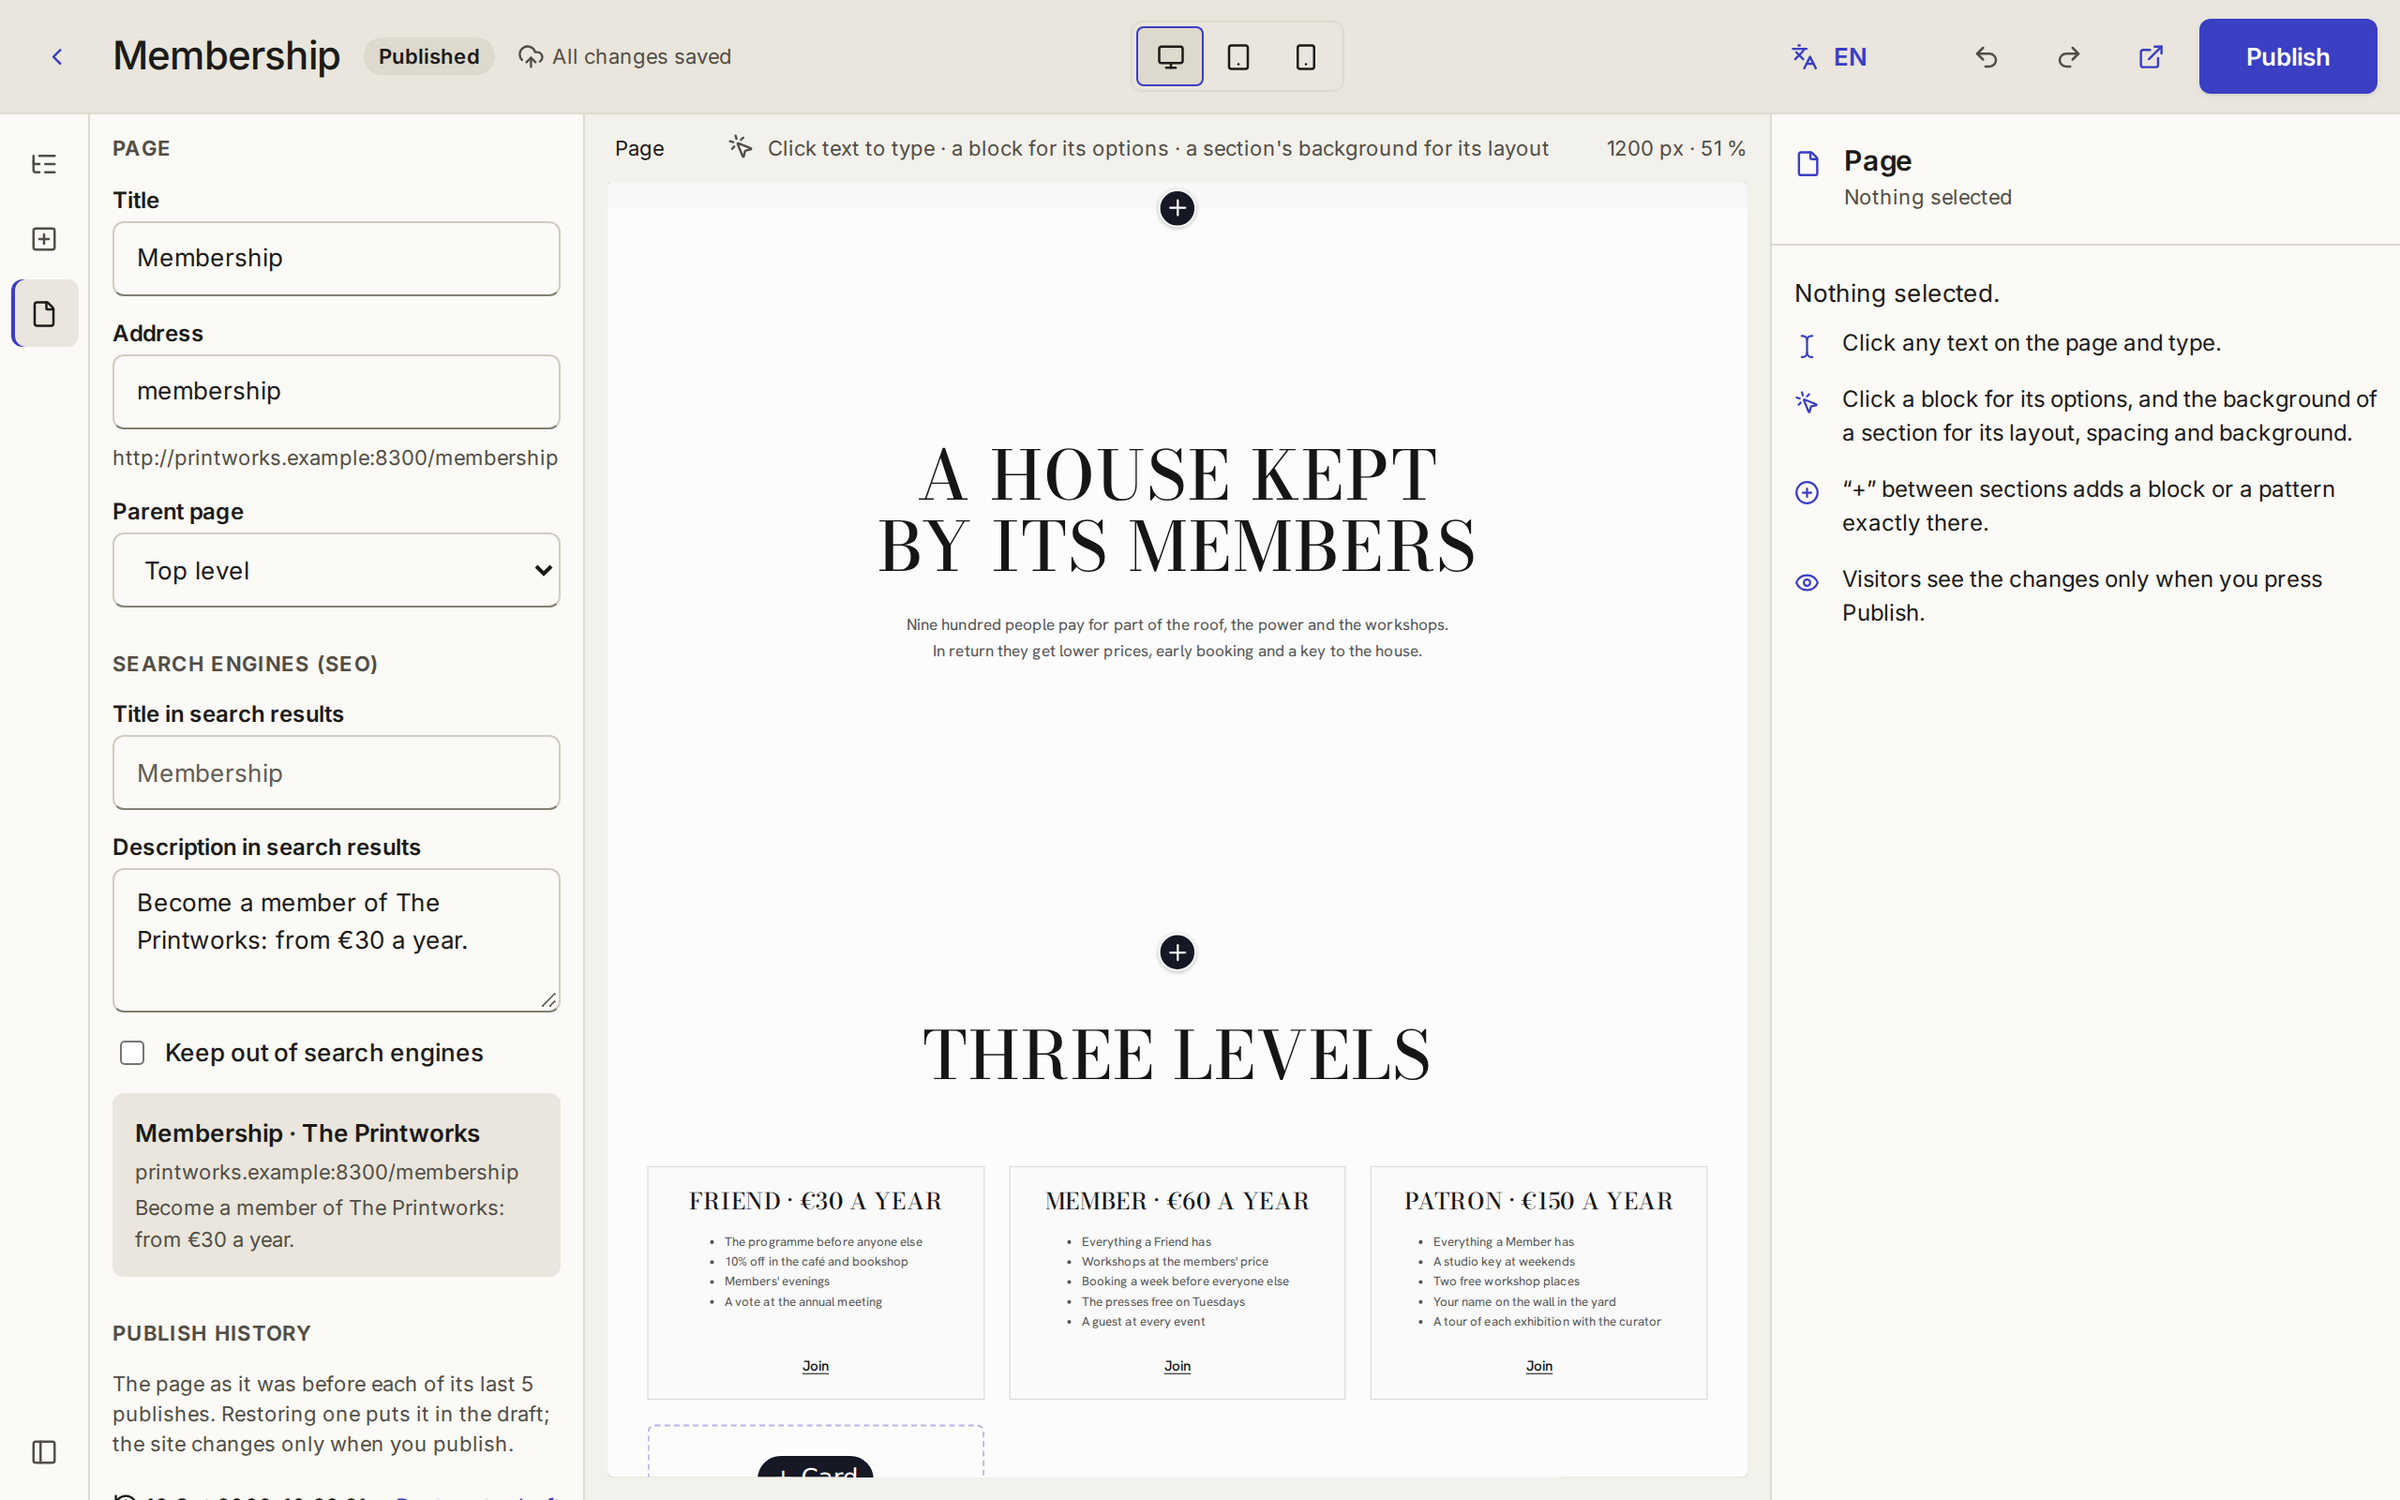Image resolution: width=2400 pixels, height=1500 pixels.
Task: Edit the Address slug field
Action: [x=336, y=392]
